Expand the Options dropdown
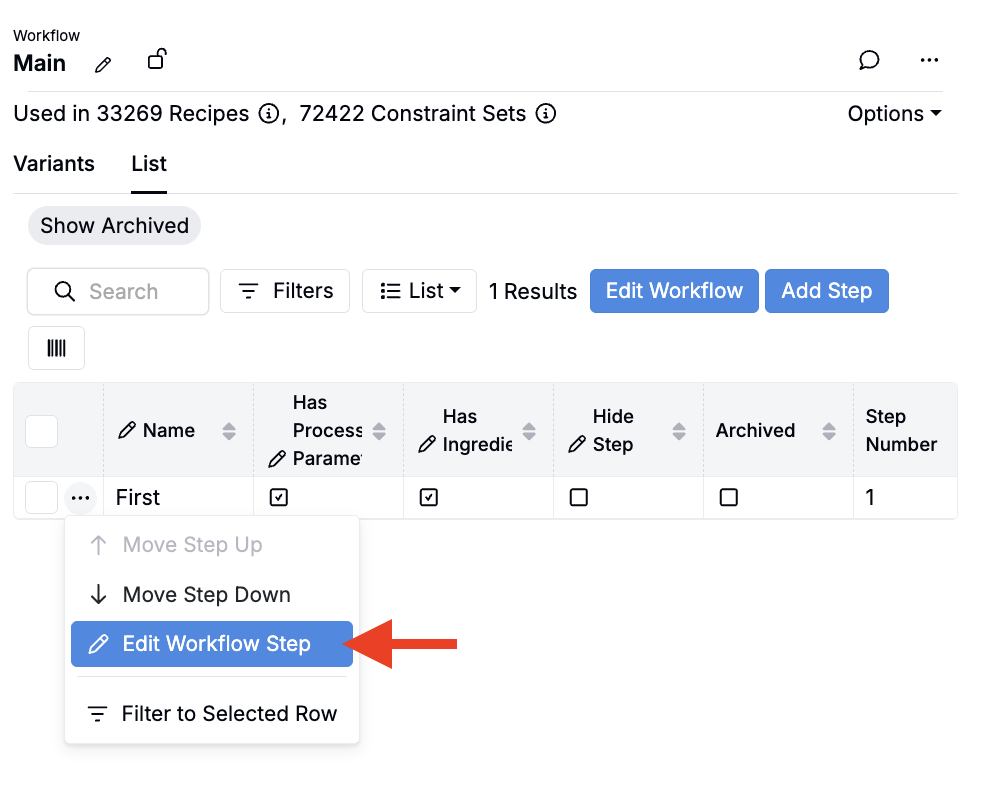The height and width of the screenshot is (790, 992). point(894,114)
